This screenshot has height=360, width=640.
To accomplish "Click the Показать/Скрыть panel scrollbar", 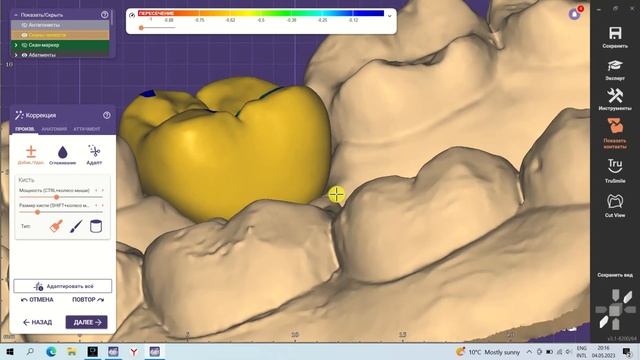I will pyautogui.click(x=112, y=18).
